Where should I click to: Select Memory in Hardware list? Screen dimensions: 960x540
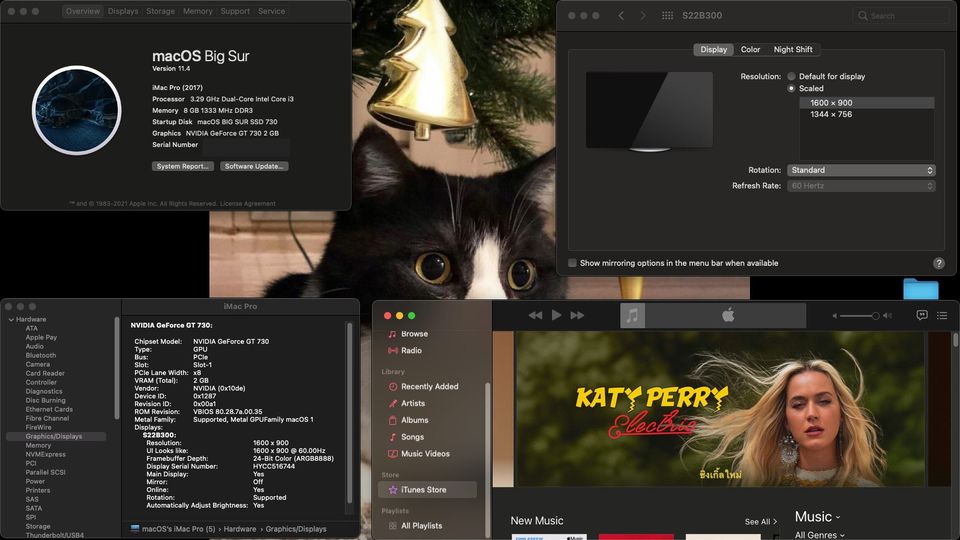[x=38, y=446]
